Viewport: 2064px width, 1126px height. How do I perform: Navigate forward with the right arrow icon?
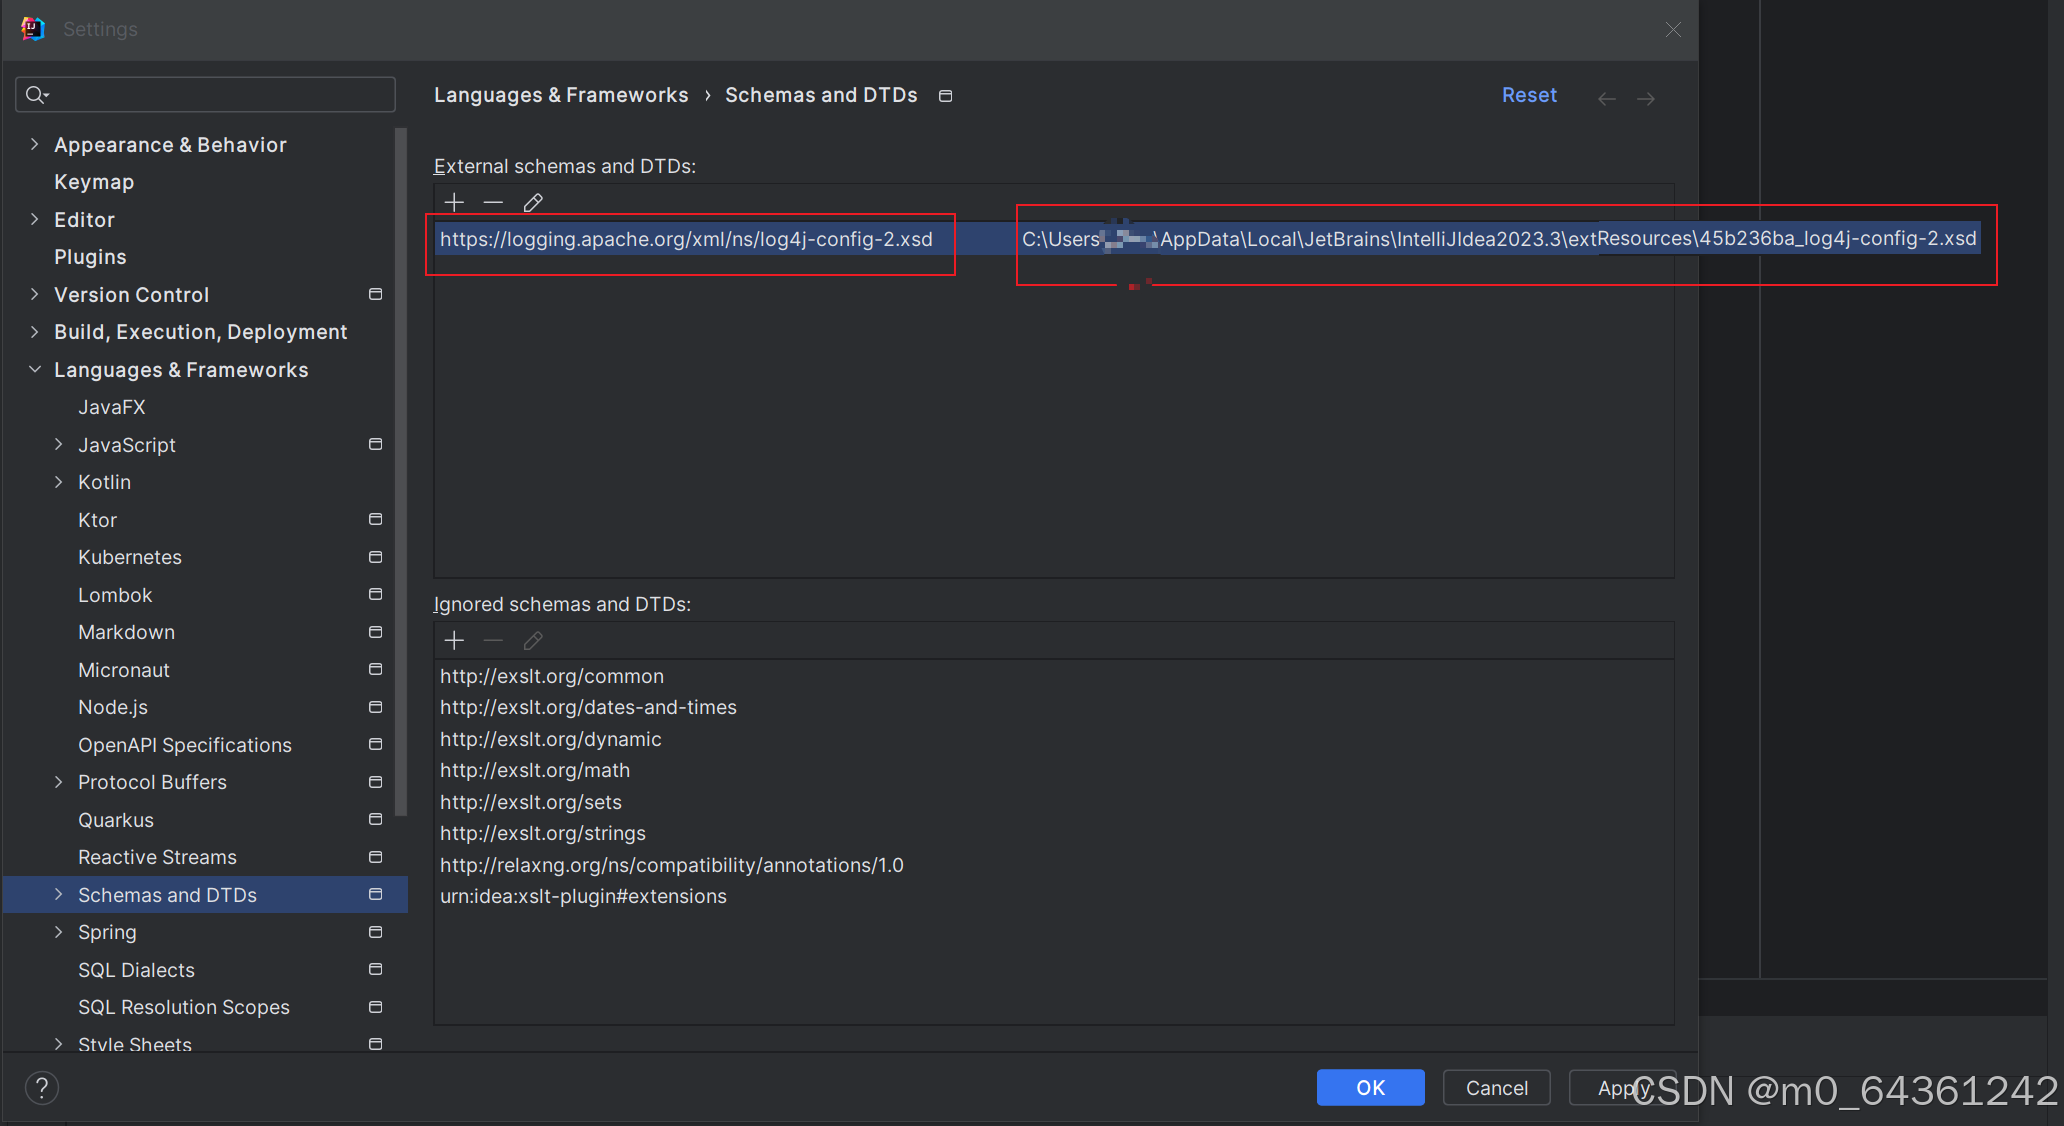[1646, 97]
